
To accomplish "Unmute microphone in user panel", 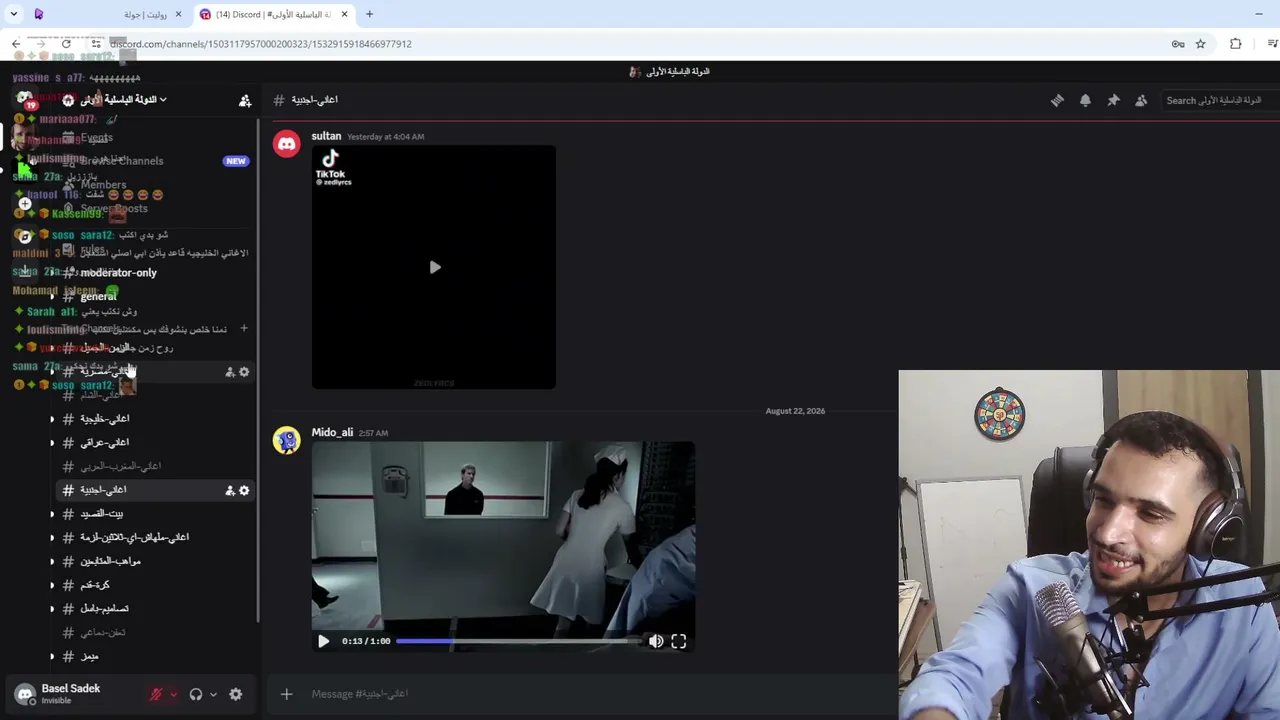I will click(156, 694).
